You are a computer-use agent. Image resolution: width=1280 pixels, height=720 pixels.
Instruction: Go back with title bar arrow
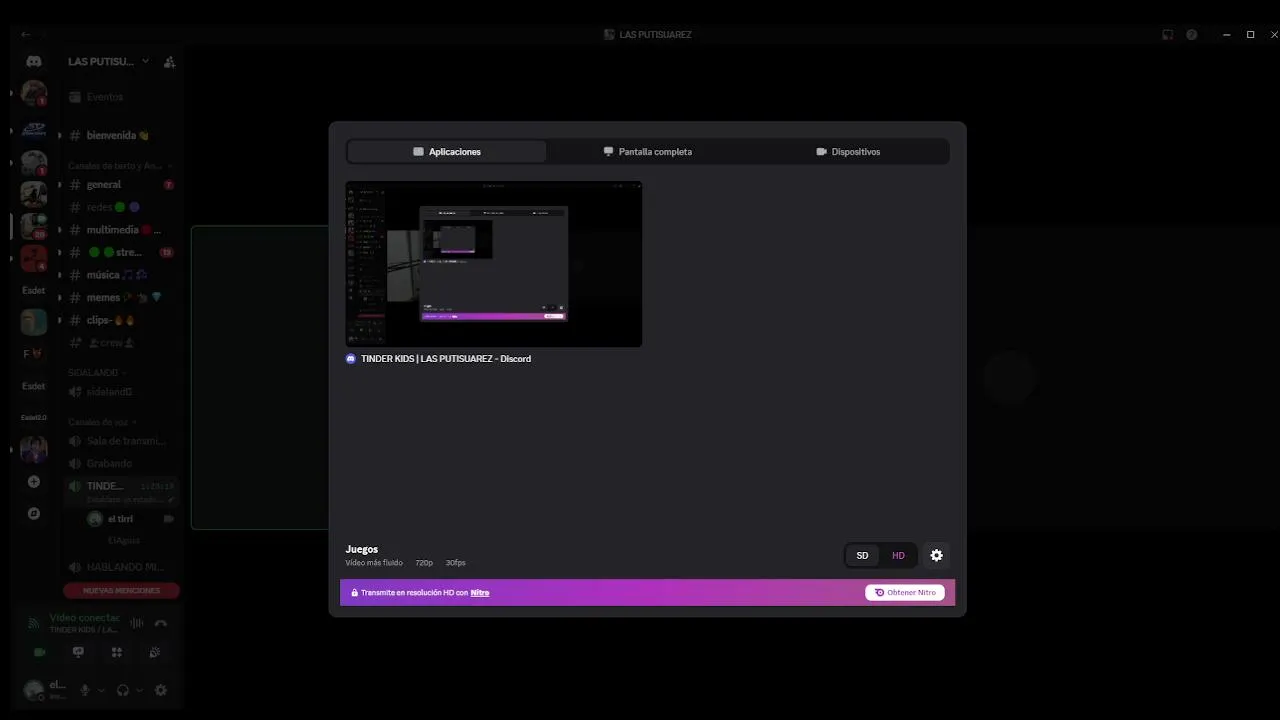click(x=26, y=35)
